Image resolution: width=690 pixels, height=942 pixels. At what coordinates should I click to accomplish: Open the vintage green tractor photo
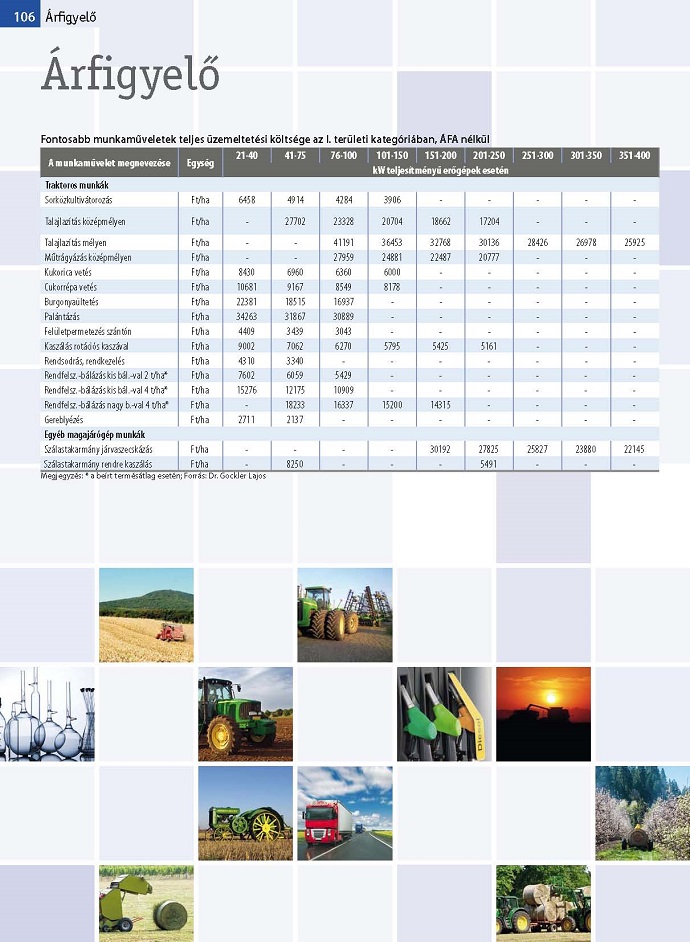pos(246,813)
